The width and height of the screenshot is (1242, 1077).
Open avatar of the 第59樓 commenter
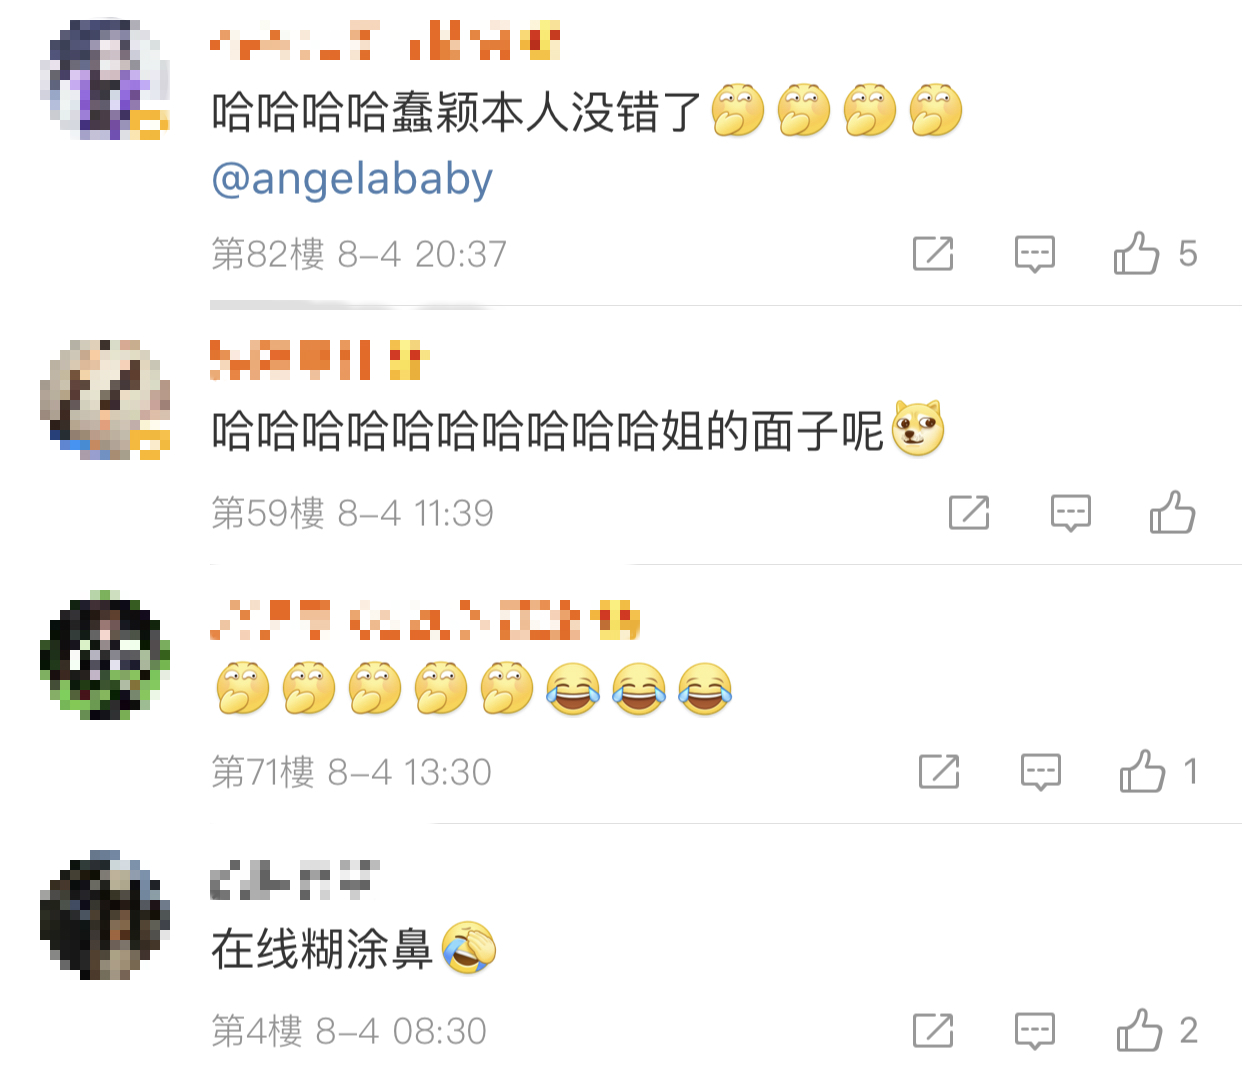tap(105, 400)
